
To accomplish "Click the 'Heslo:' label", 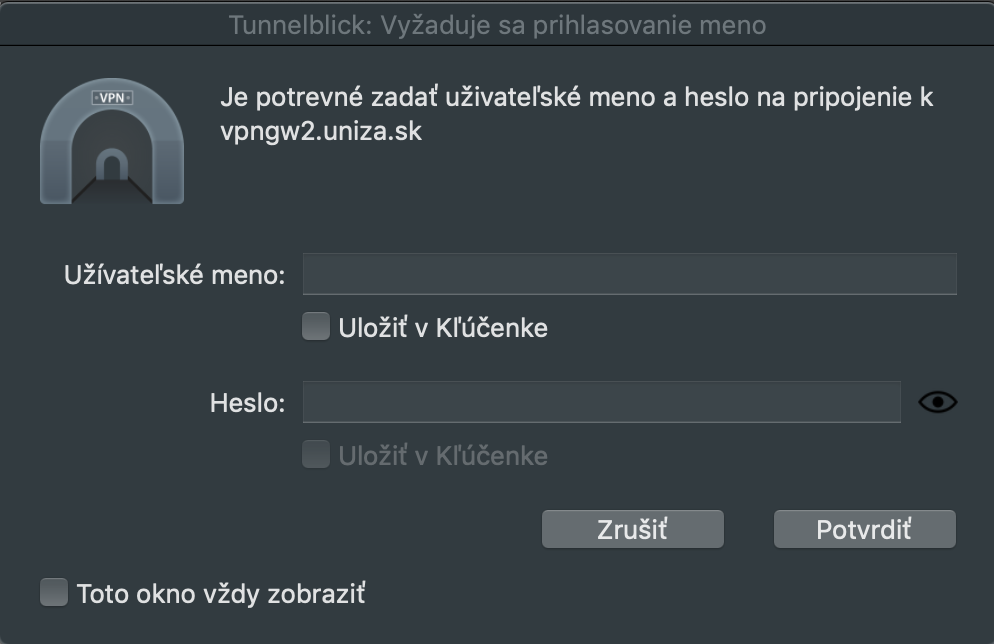I will [247, 403].
